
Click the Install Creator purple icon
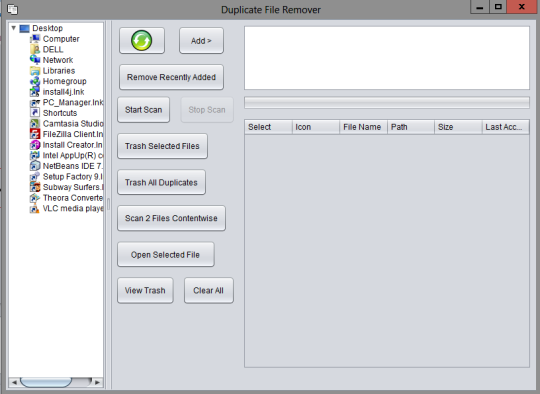click(x=35, y=145)
